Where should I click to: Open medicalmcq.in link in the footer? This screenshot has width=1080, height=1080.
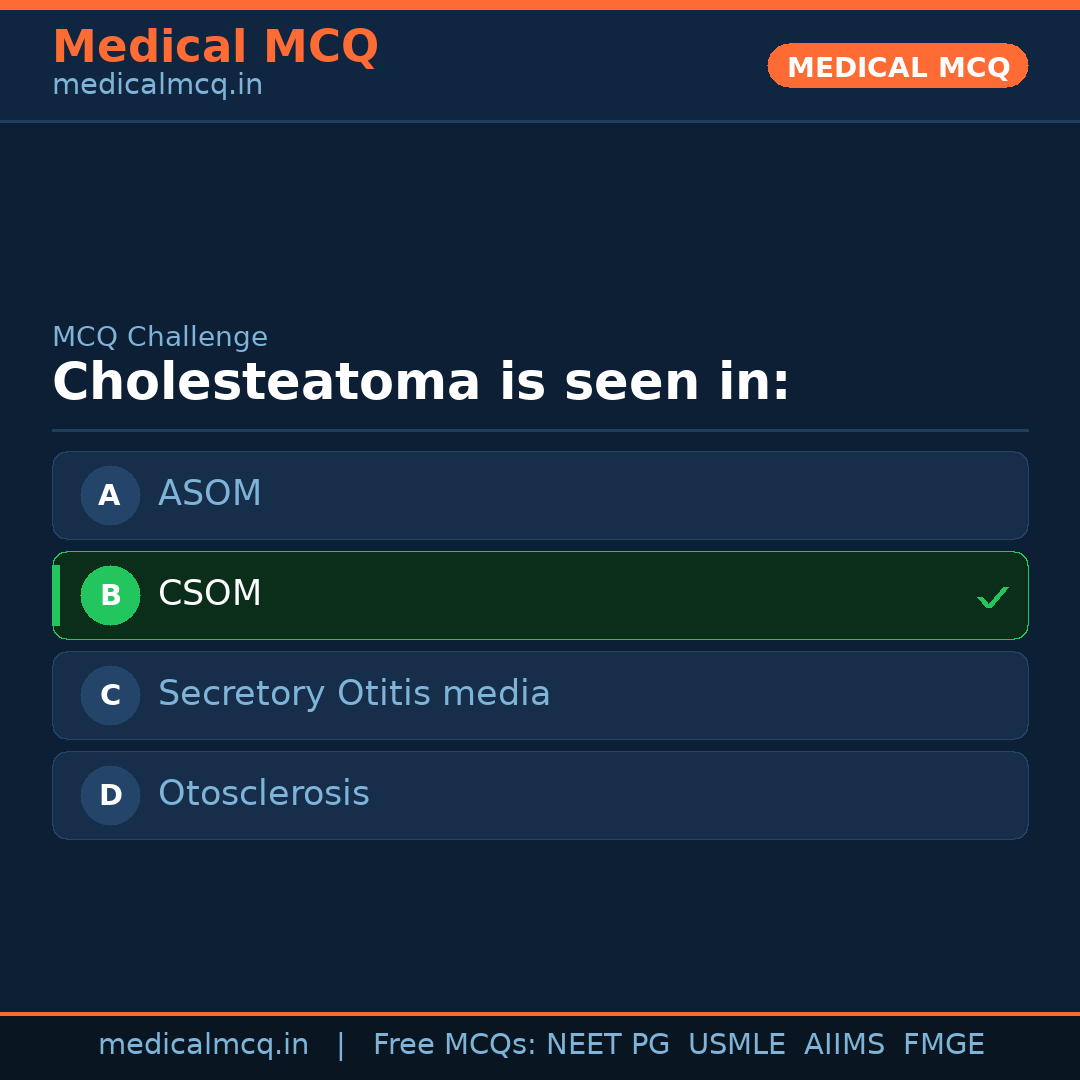pos(203,1045)
